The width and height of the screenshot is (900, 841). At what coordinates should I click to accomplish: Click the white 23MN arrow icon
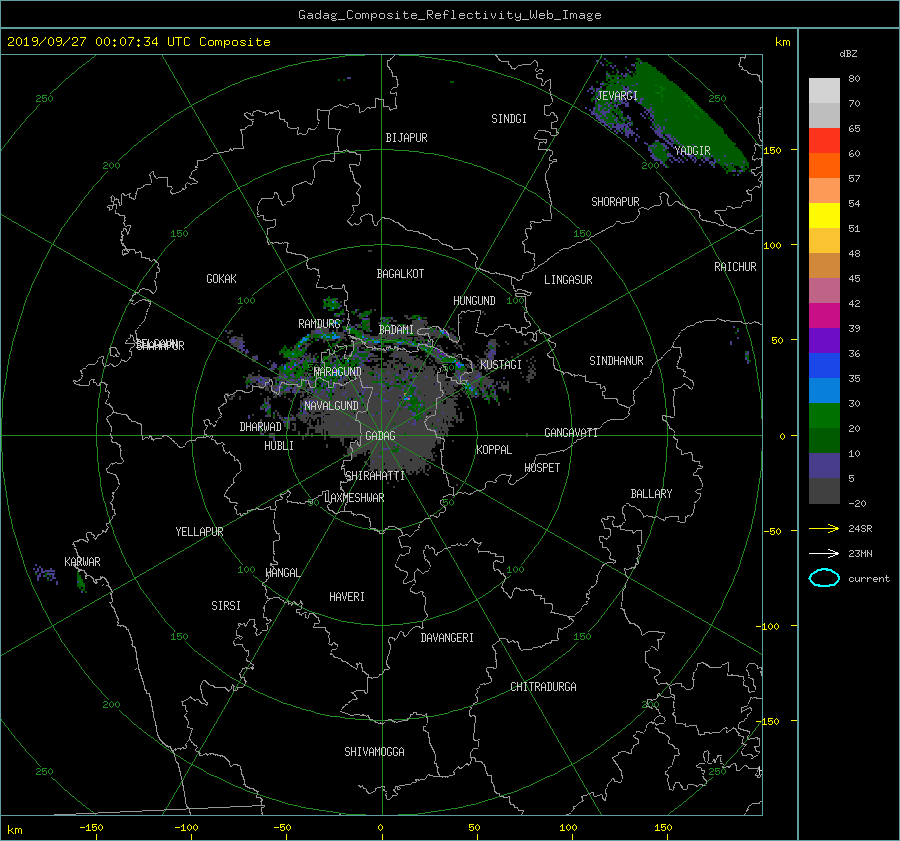824,553
